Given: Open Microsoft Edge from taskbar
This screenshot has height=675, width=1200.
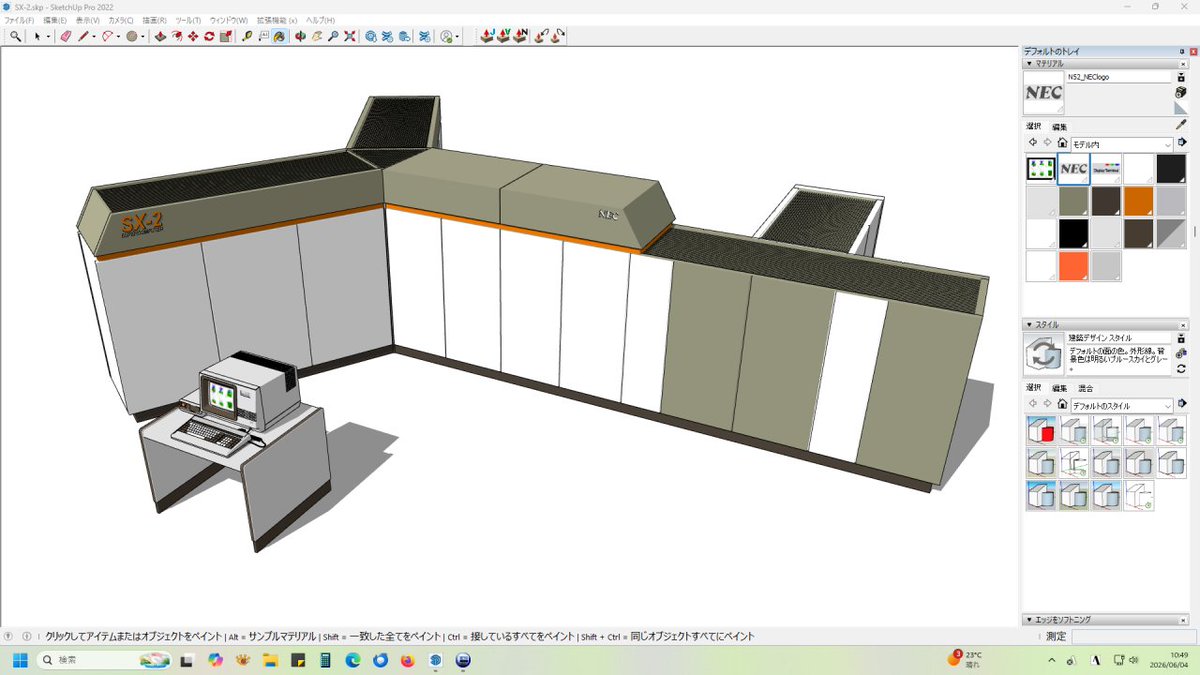Looking at the screenshot, I should coord(352,660).
